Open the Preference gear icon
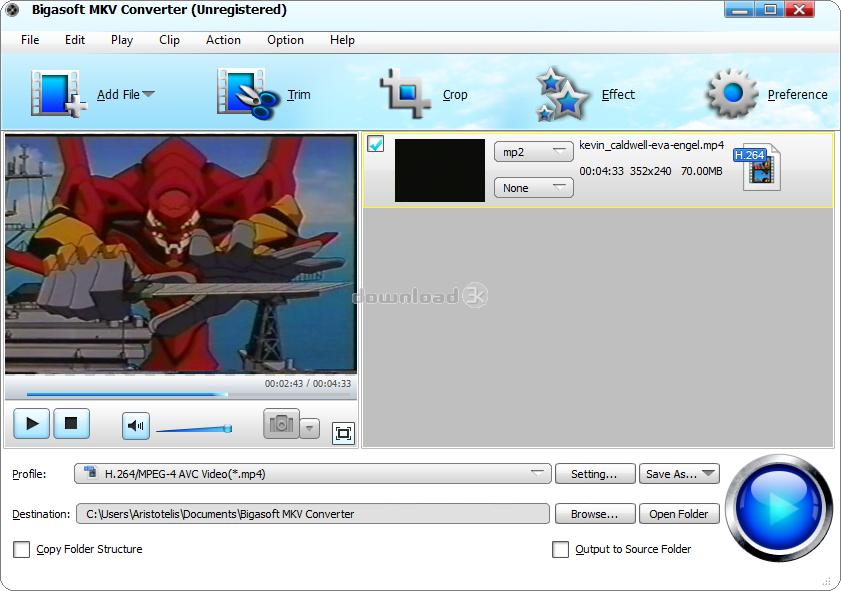The image size is (841, 591). (x=732, y=93)
